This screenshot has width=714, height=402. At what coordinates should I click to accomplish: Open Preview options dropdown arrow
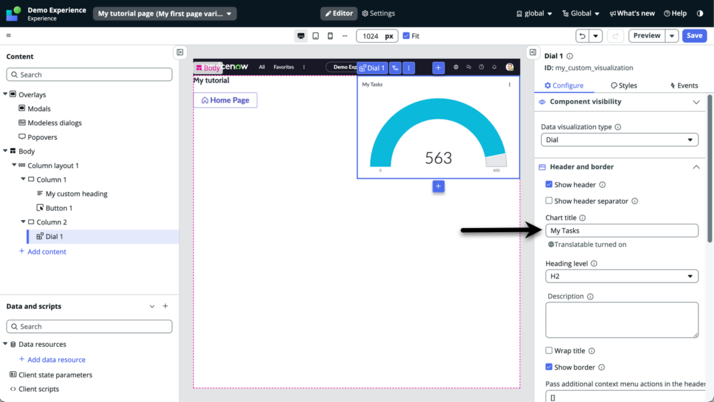[x=672, y=36]
